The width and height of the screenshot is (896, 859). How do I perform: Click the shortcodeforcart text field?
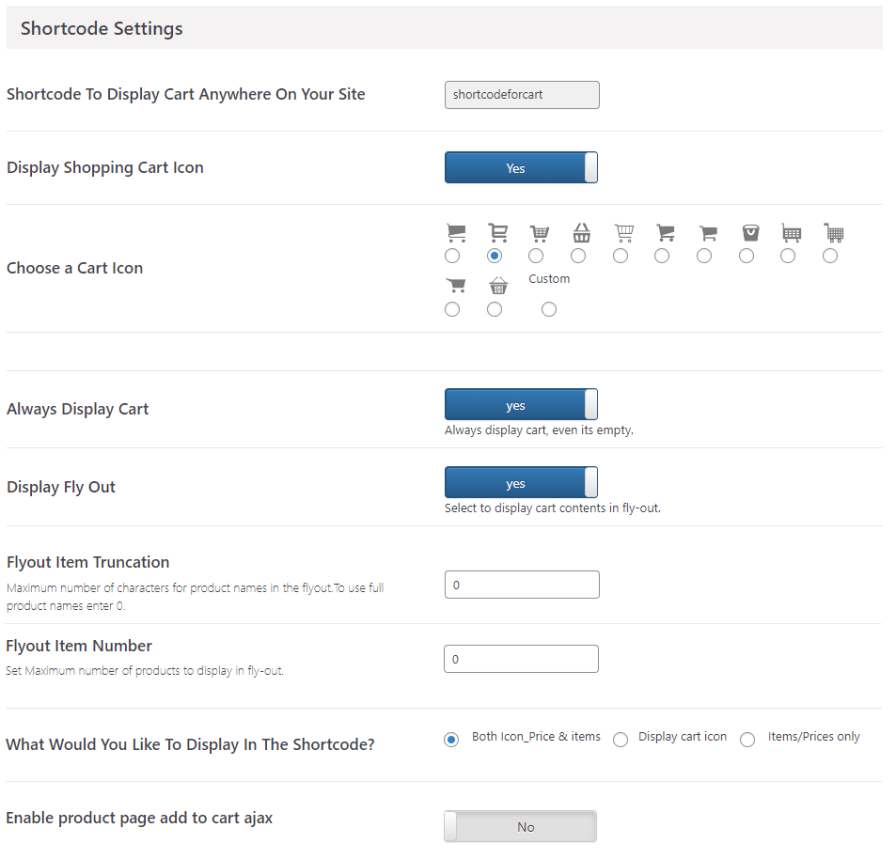pos(522,95)
